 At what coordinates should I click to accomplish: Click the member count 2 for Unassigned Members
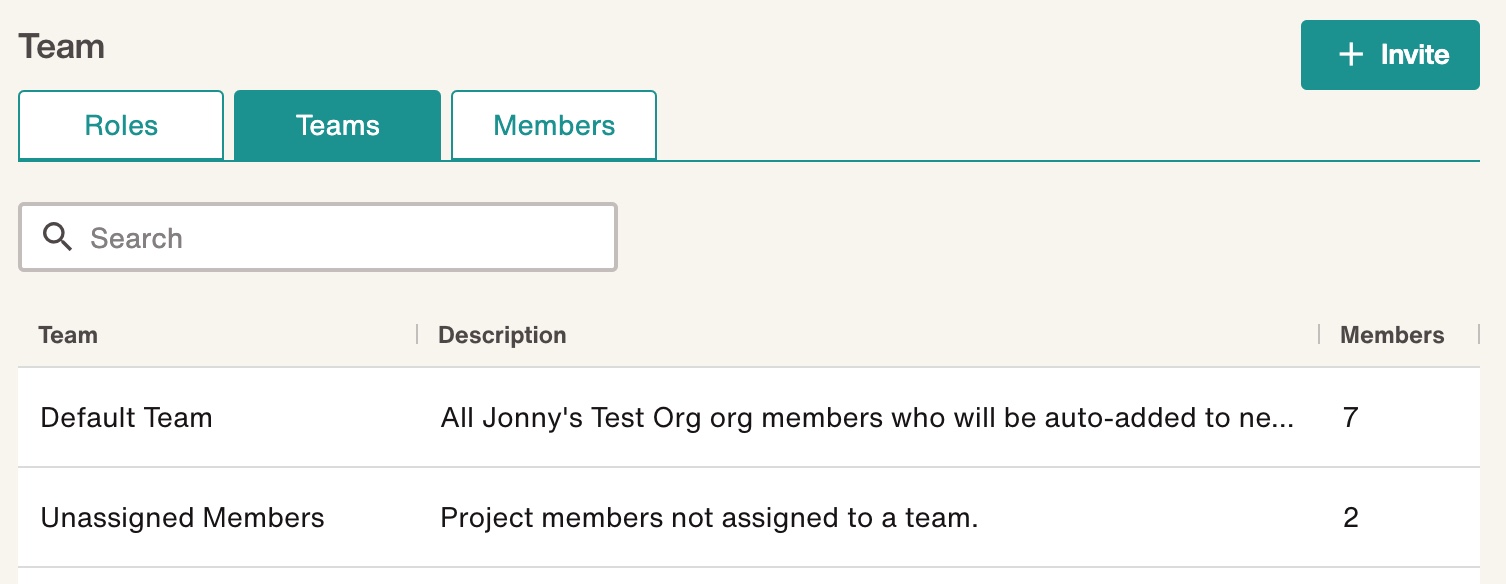(1350, 518)
